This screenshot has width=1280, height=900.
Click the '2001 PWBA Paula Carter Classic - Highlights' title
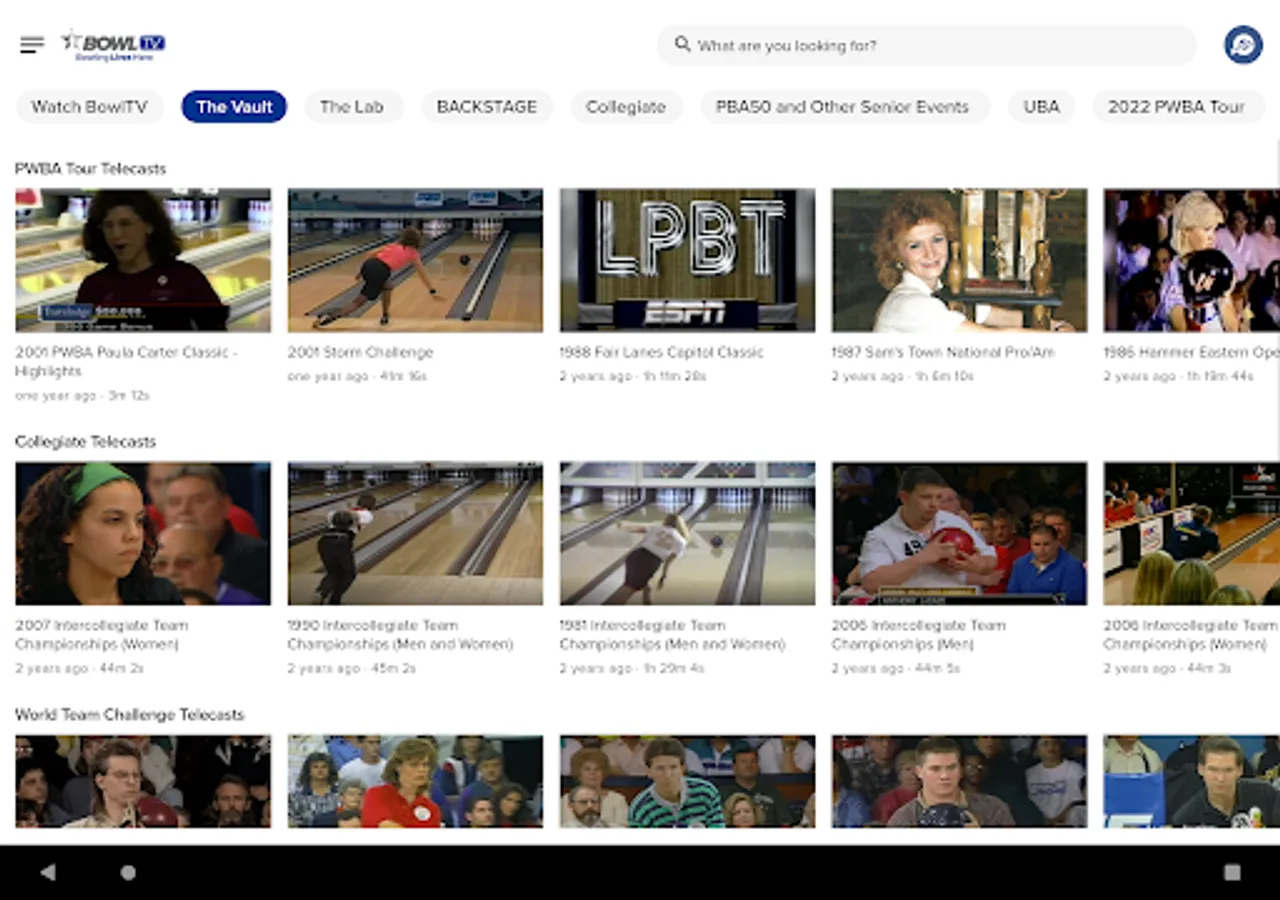point(127,362)
